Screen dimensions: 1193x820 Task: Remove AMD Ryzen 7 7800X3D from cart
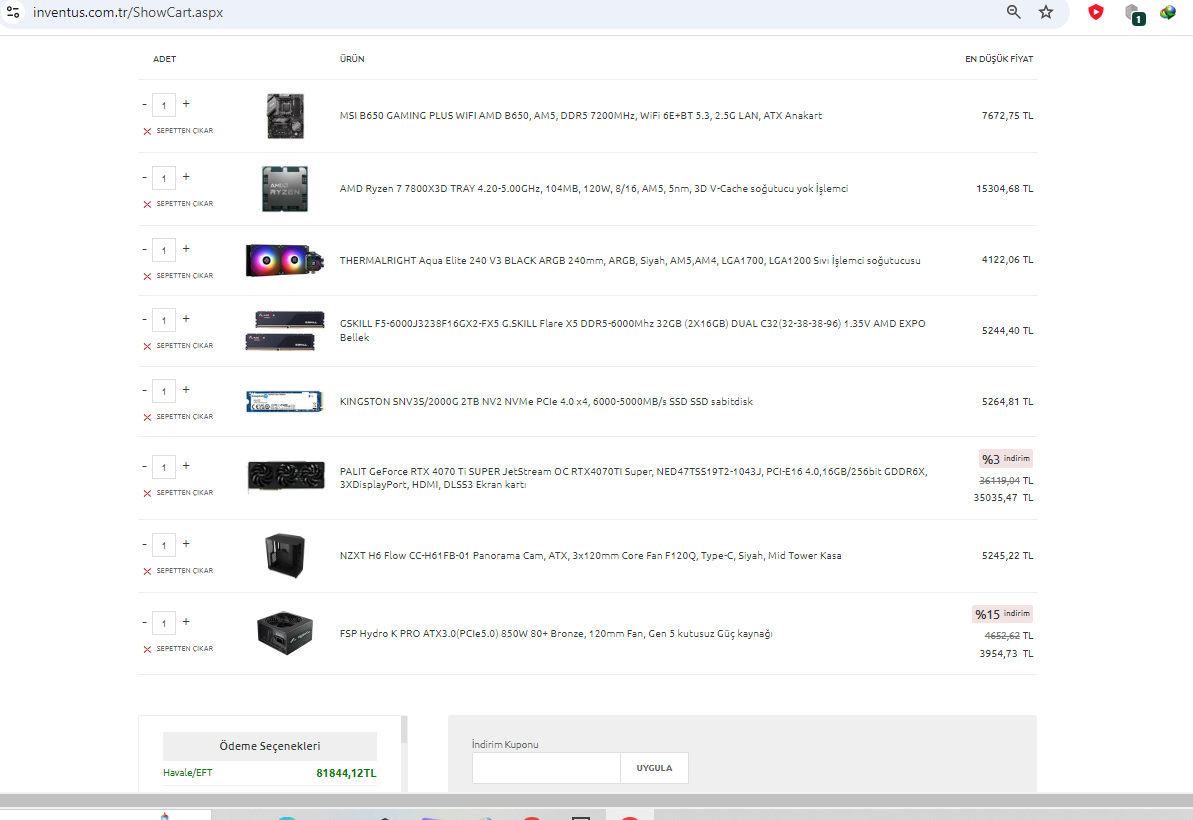coord(178,204)
